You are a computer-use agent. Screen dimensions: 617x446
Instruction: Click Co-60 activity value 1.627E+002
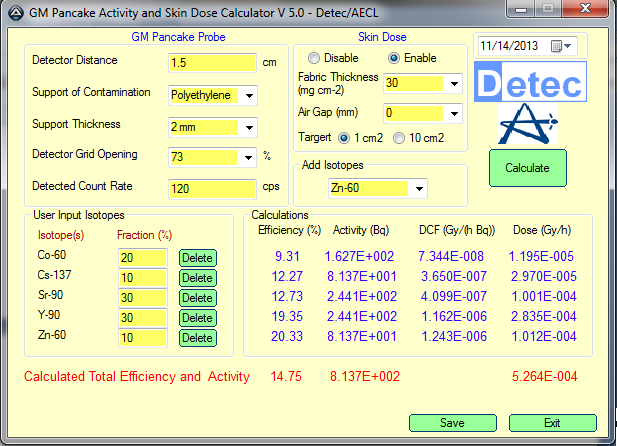(359, 257)
